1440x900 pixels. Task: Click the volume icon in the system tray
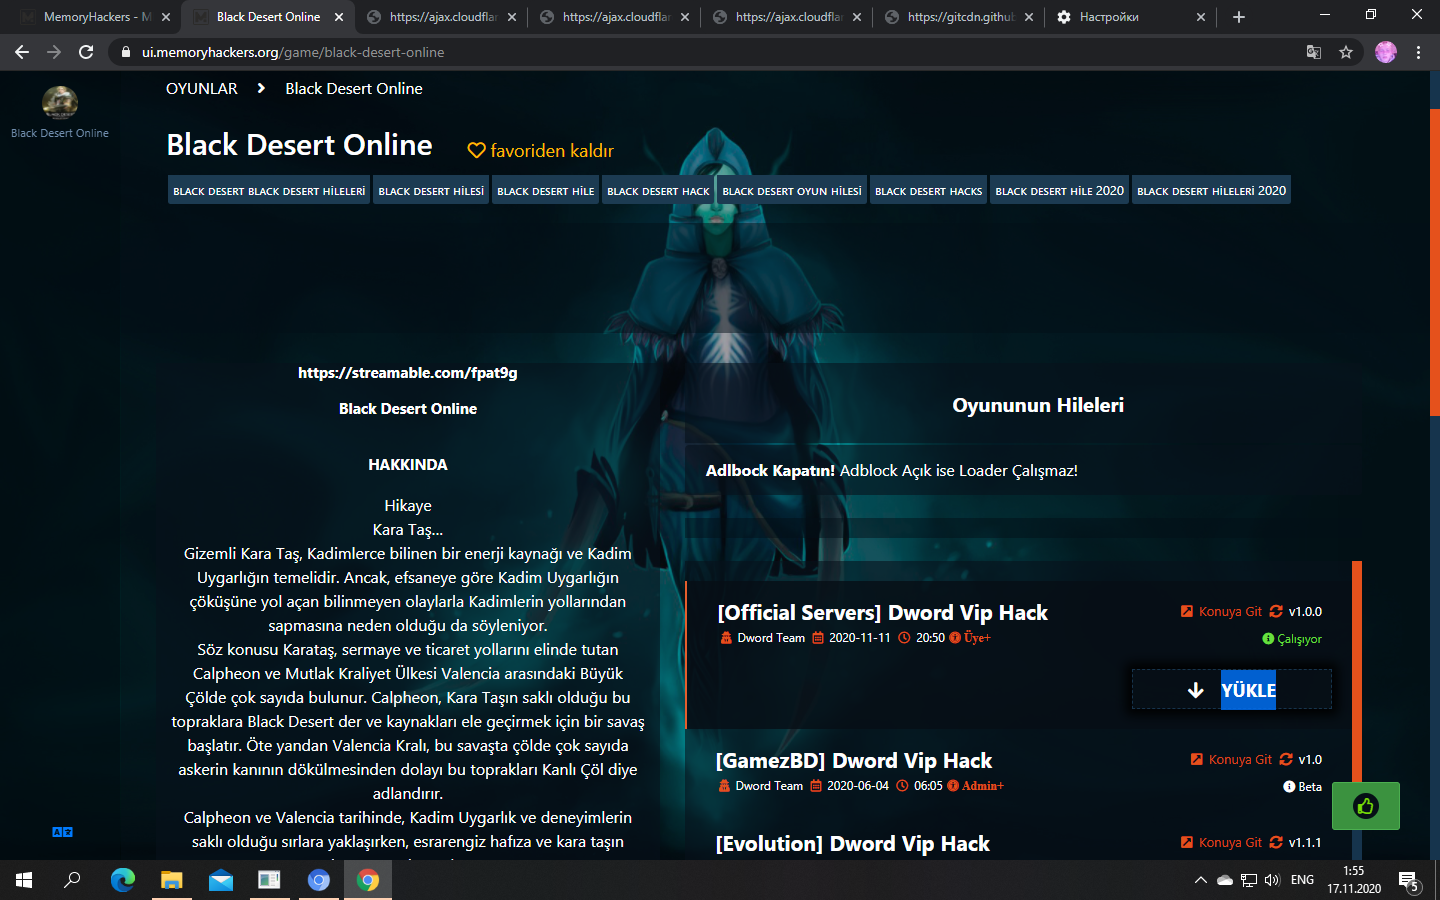tap(1272, 880)
